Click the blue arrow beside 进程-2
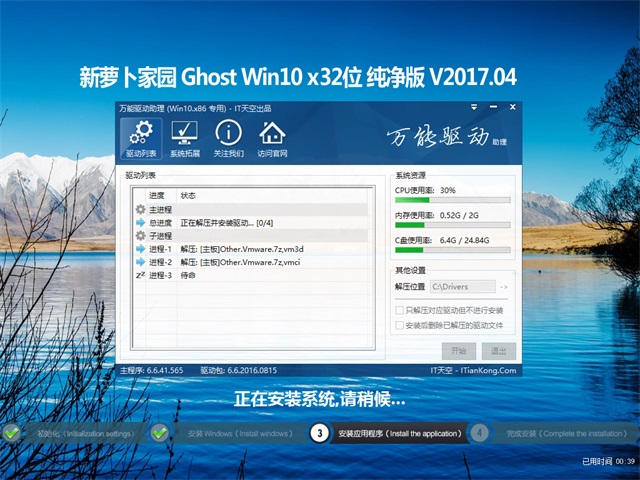The image size is (640, 480). [140, 262]
